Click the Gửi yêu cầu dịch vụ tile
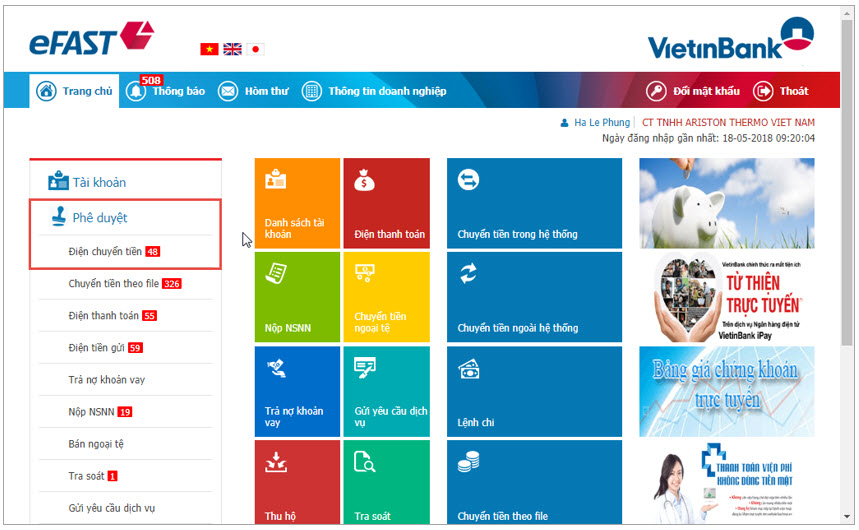The image size is (859, 530). (x=386, y=390)
